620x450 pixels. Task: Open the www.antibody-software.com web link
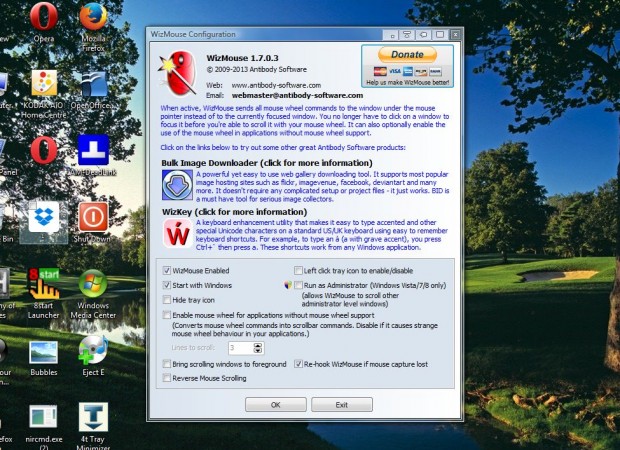276,85
